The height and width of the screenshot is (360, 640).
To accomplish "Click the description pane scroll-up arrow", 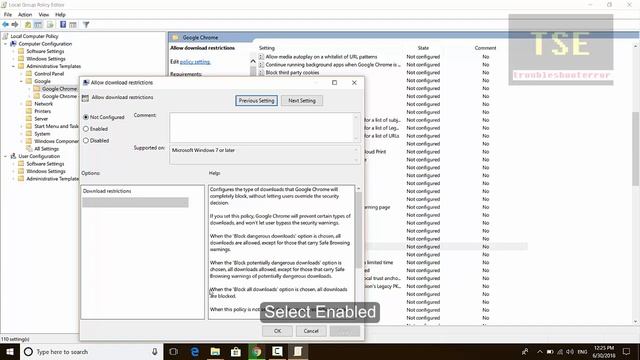I will click(x=253, y=62).
